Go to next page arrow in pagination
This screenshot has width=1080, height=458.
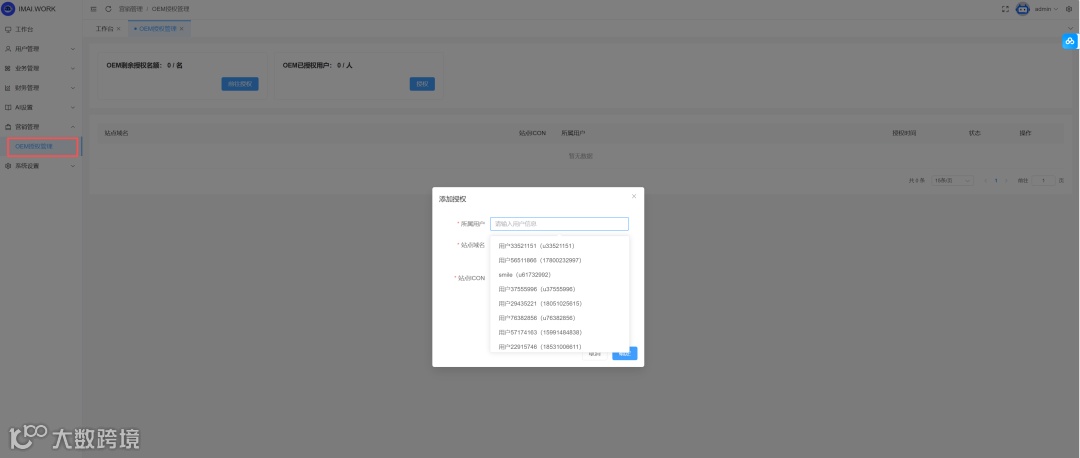1006,180
